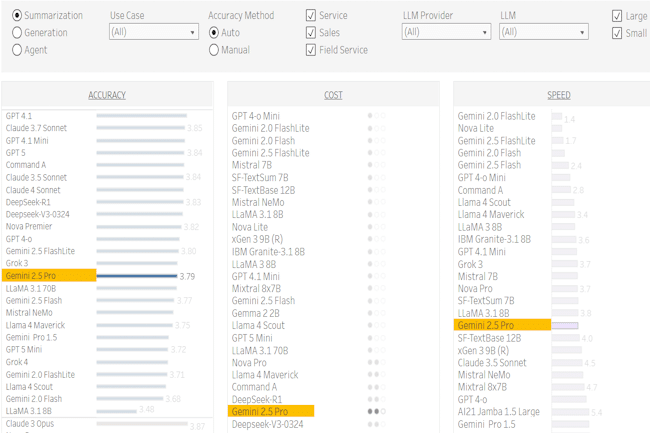Viewport: 650px width, 433px height.
Task: Select Nova Premier in Accuracy list
Action: click(29, 226)
